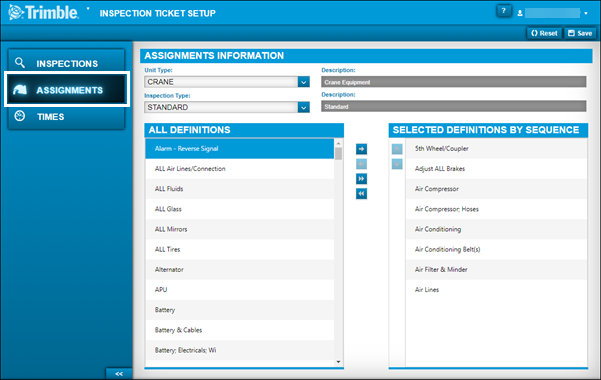Select Battery; Electricals; Wi definition
Viewport: 601px width, 380px height.
[x=240, y=350]
